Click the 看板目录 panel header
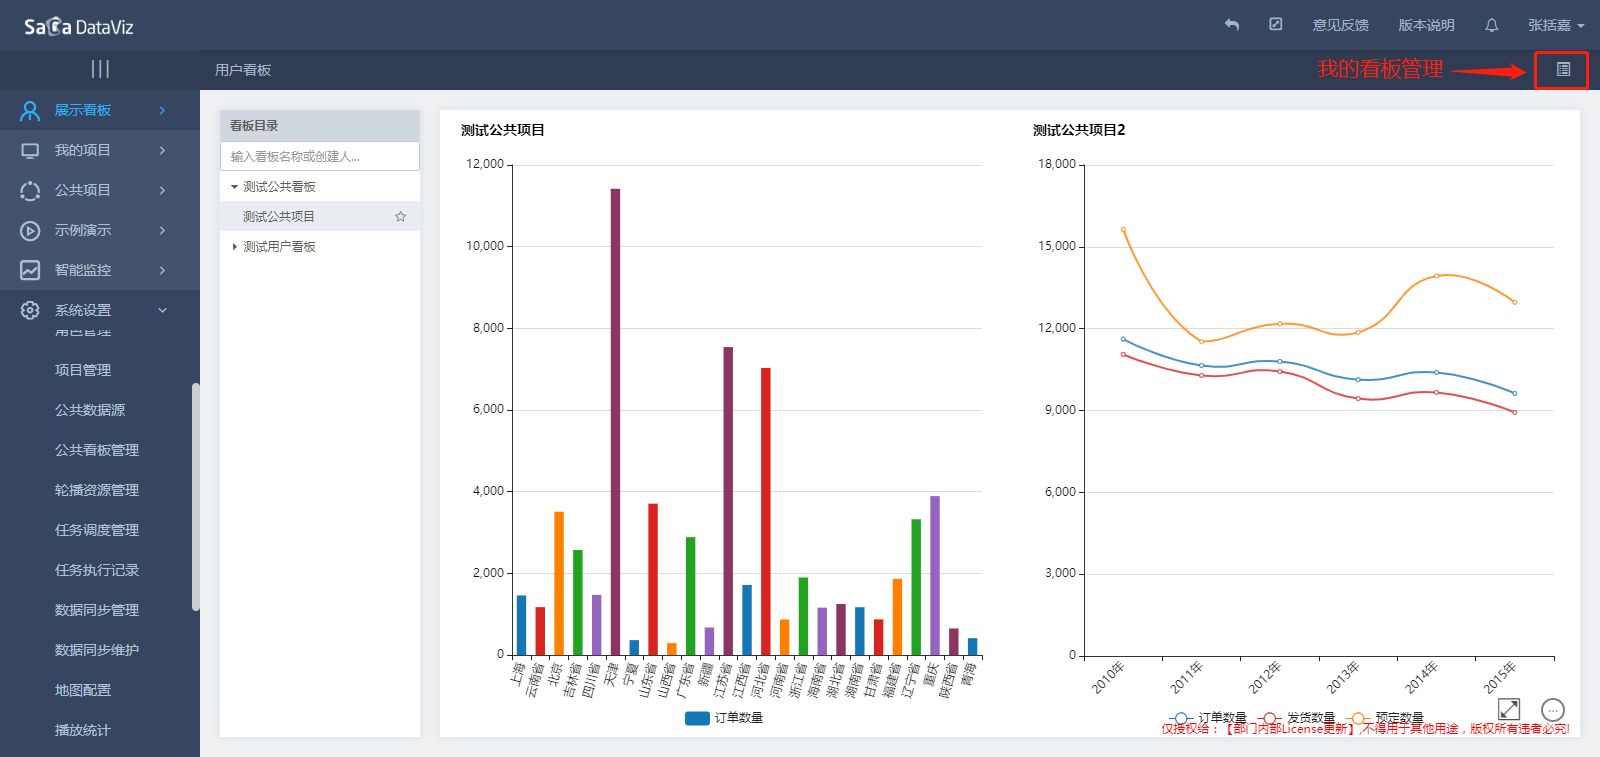 pyautogui.click(x=320, y=125)
